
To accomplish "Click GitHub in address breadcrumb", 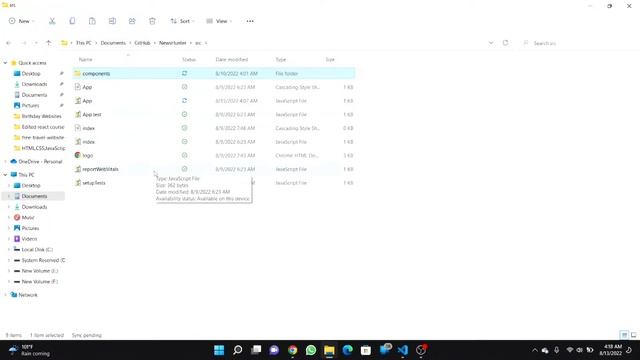I will [x=142, y=43].
